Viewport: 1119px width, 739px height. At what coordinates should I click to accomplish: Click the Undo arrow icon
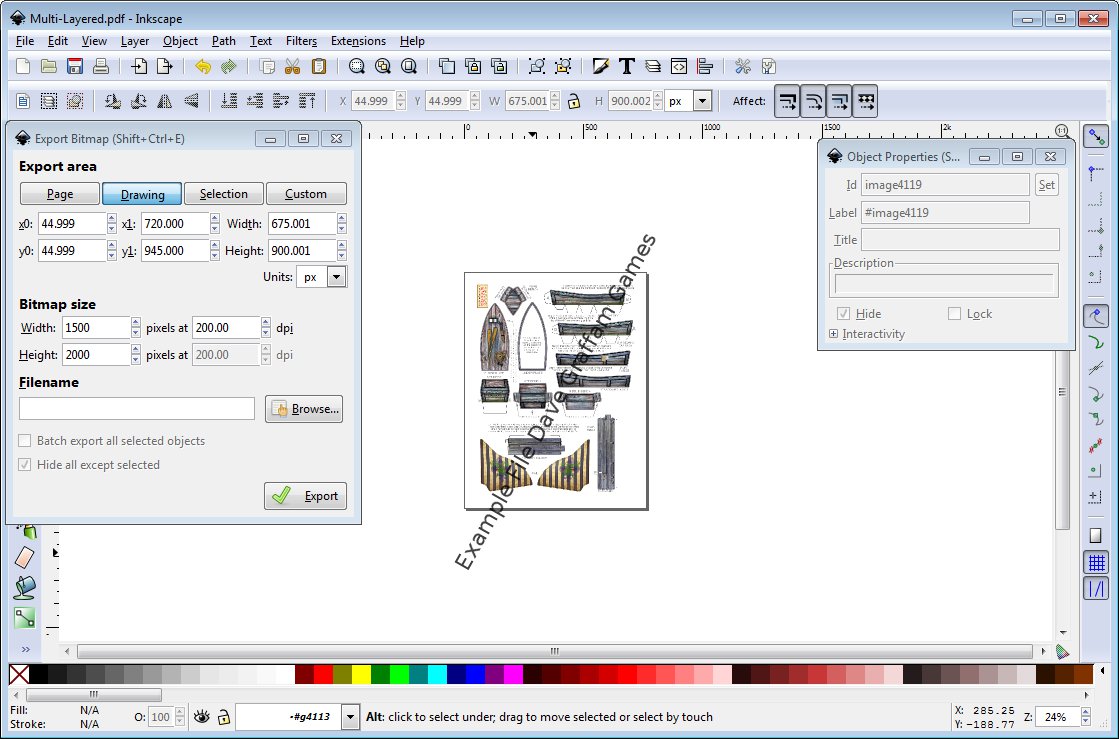pyautogui.click(x=203, y=67)
